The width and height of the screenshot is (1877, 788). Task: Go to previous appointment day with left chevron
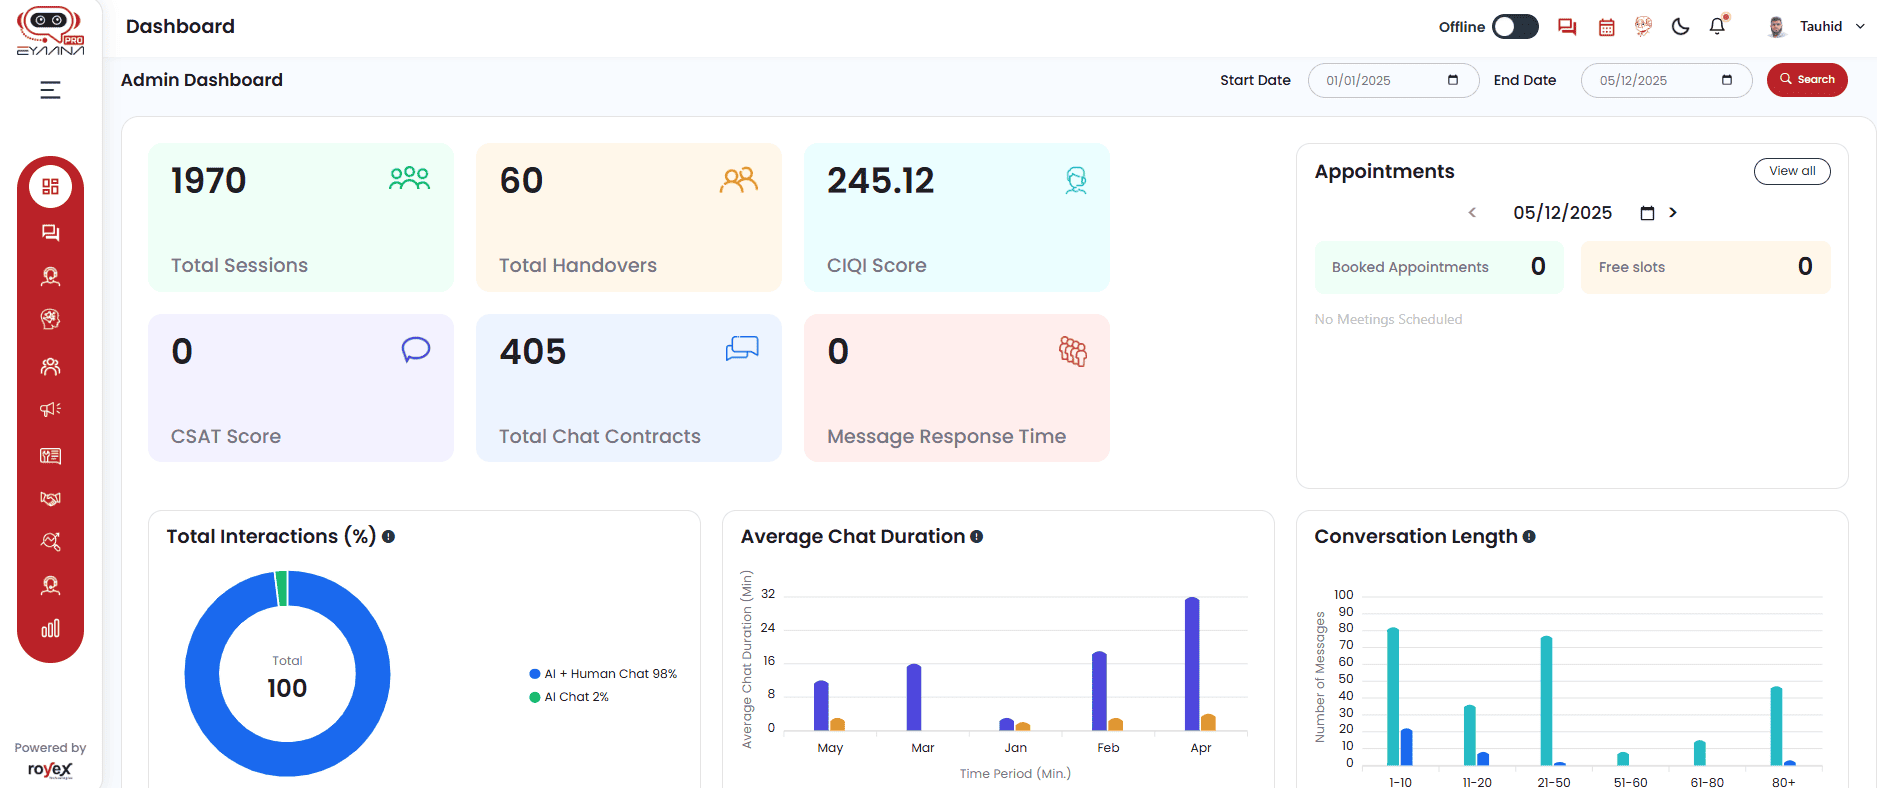(x=1472, y=212)
